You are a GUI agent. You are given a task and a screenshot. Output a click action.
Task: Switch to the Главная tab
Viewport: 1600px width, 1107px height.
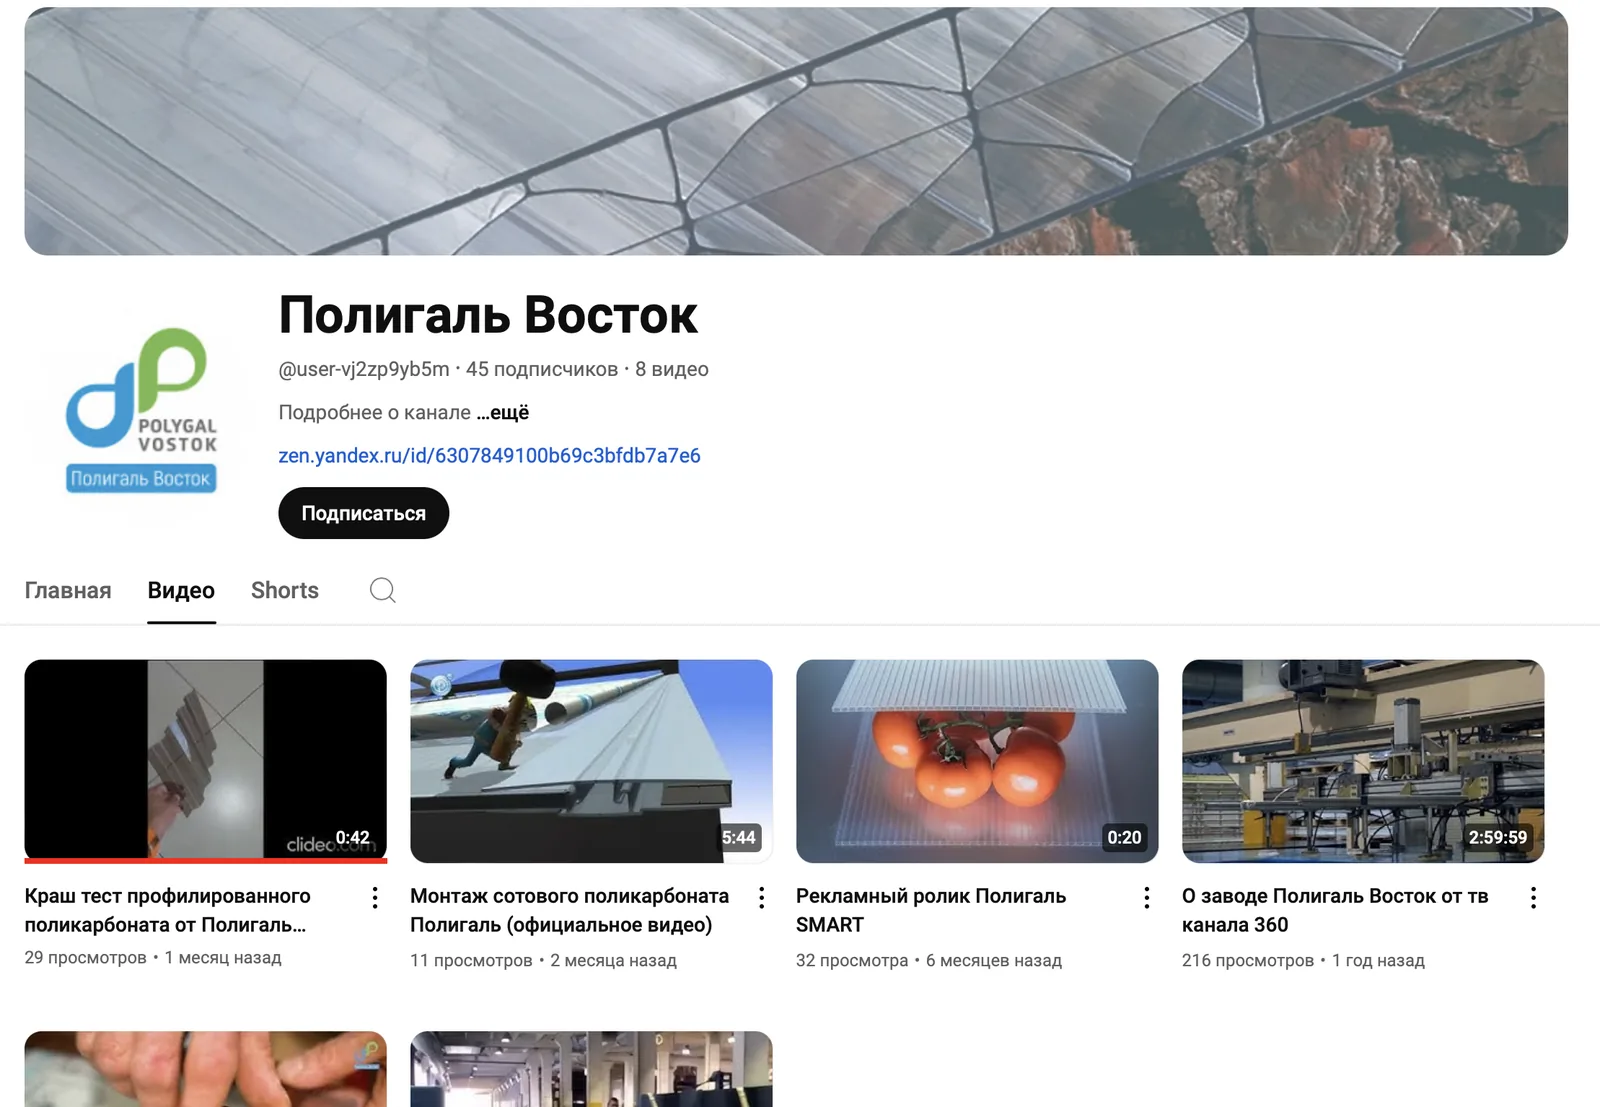pyautogui.click(x=68, y=590)
